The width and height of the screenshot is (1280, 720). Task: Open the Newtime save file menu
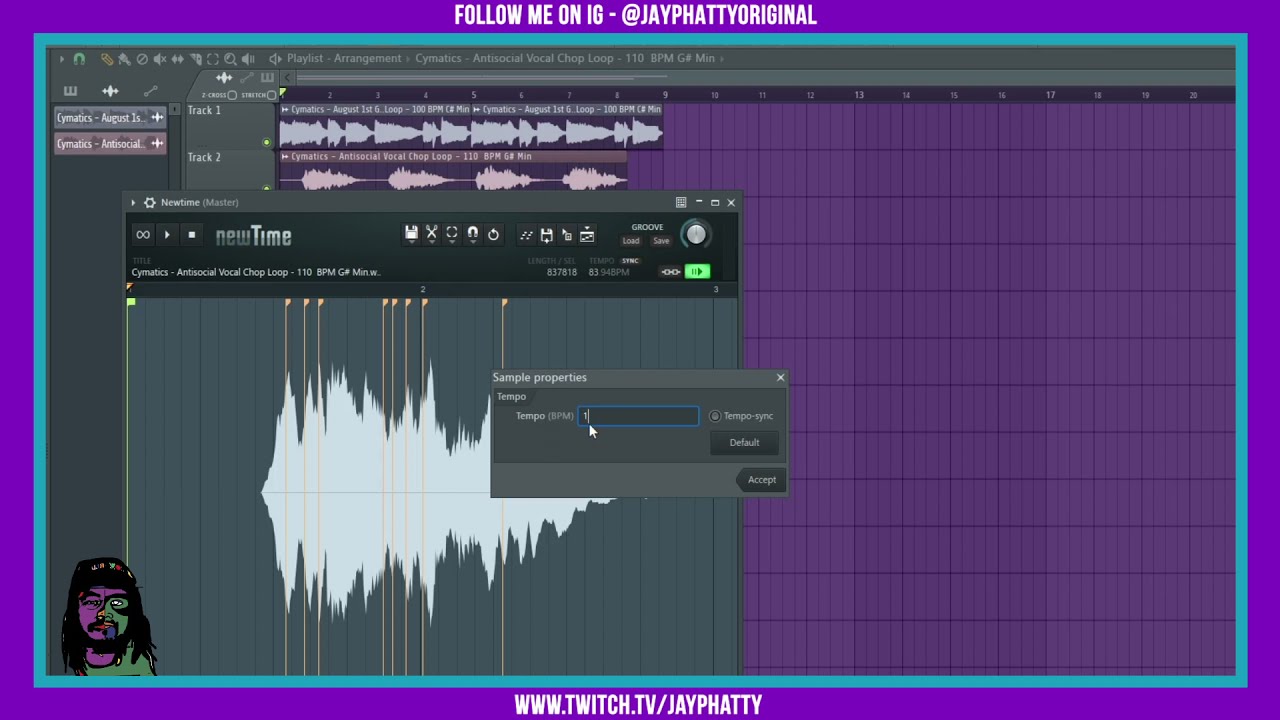411,234
